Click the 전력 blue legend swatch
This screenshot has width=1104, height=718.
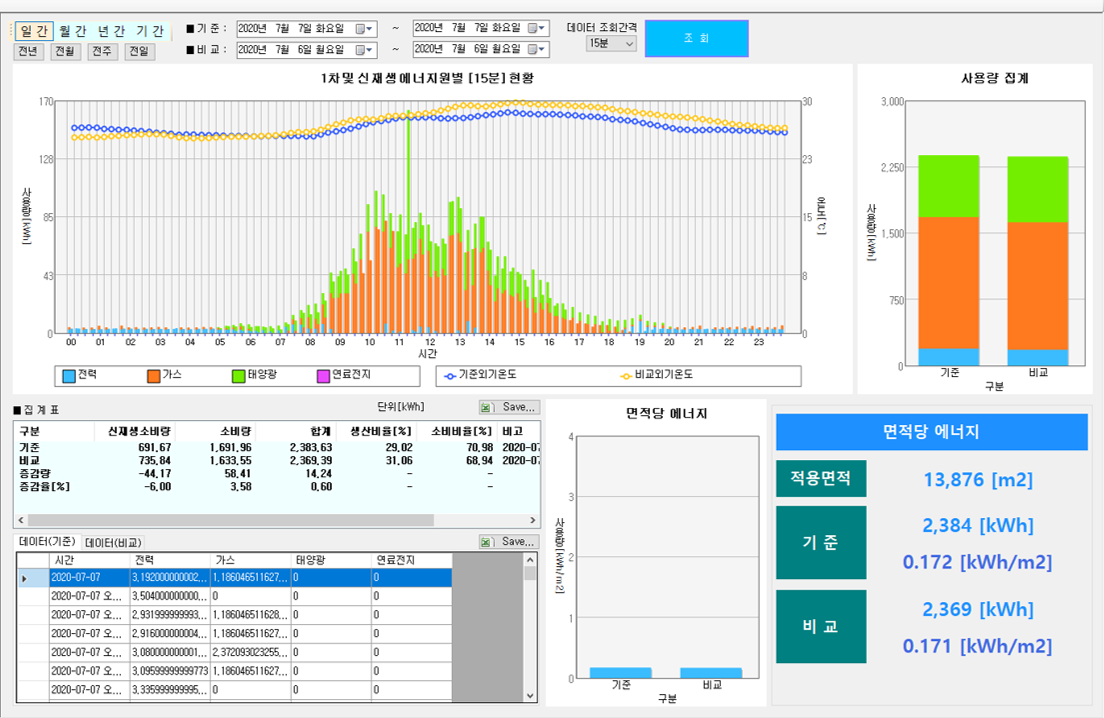(x=68, y=376)
